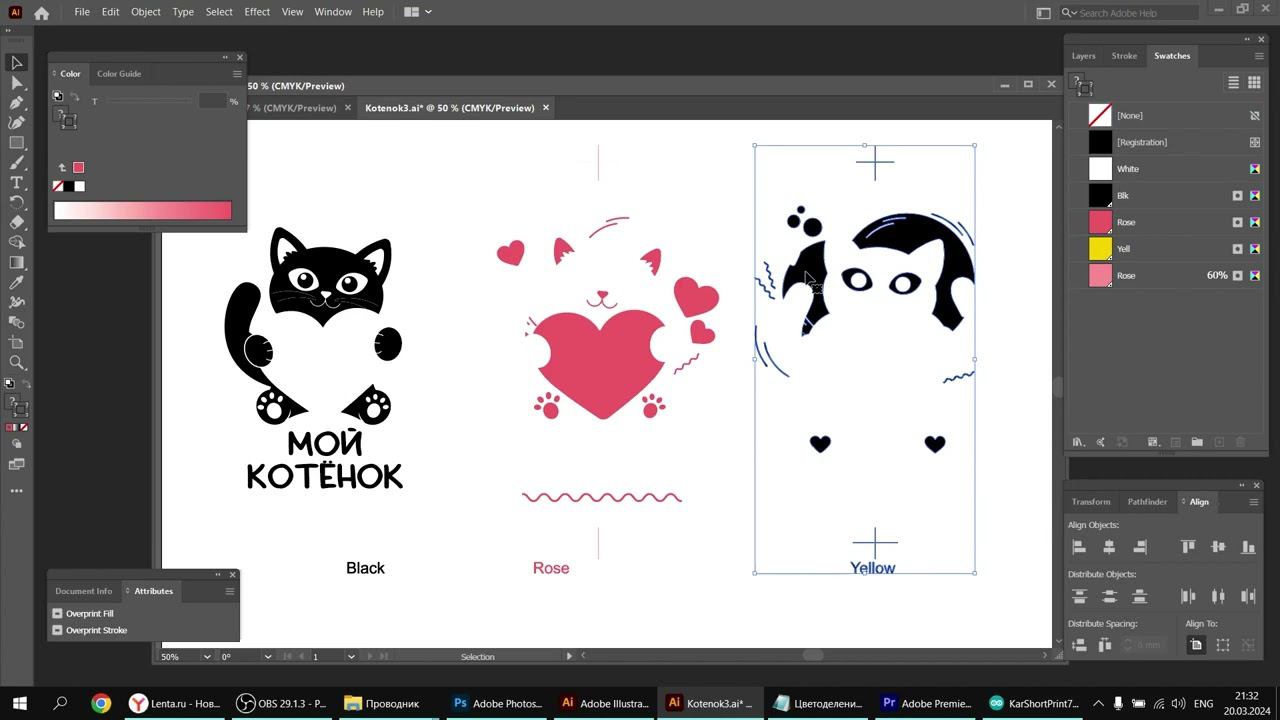The image size is (1280, 720).
Task: Change screen mode in toolbar
Action: pyautogui.click(x=17, y=464)
